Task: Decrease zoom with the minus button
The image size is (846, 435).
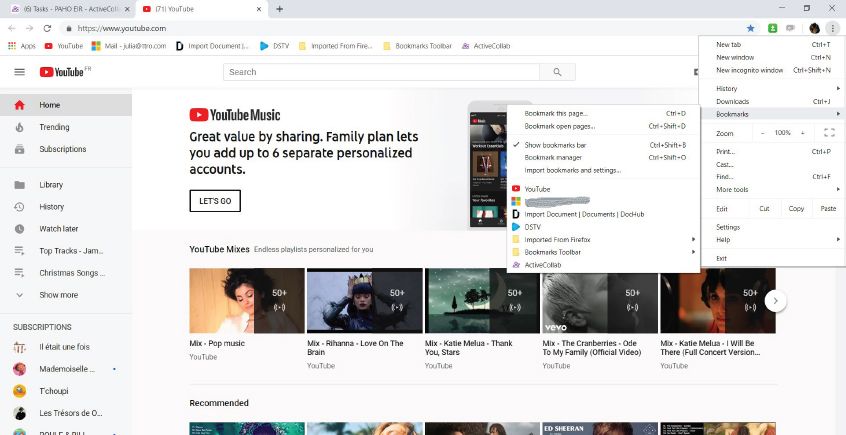Action: pyautogui.click(x=762, y=133)
